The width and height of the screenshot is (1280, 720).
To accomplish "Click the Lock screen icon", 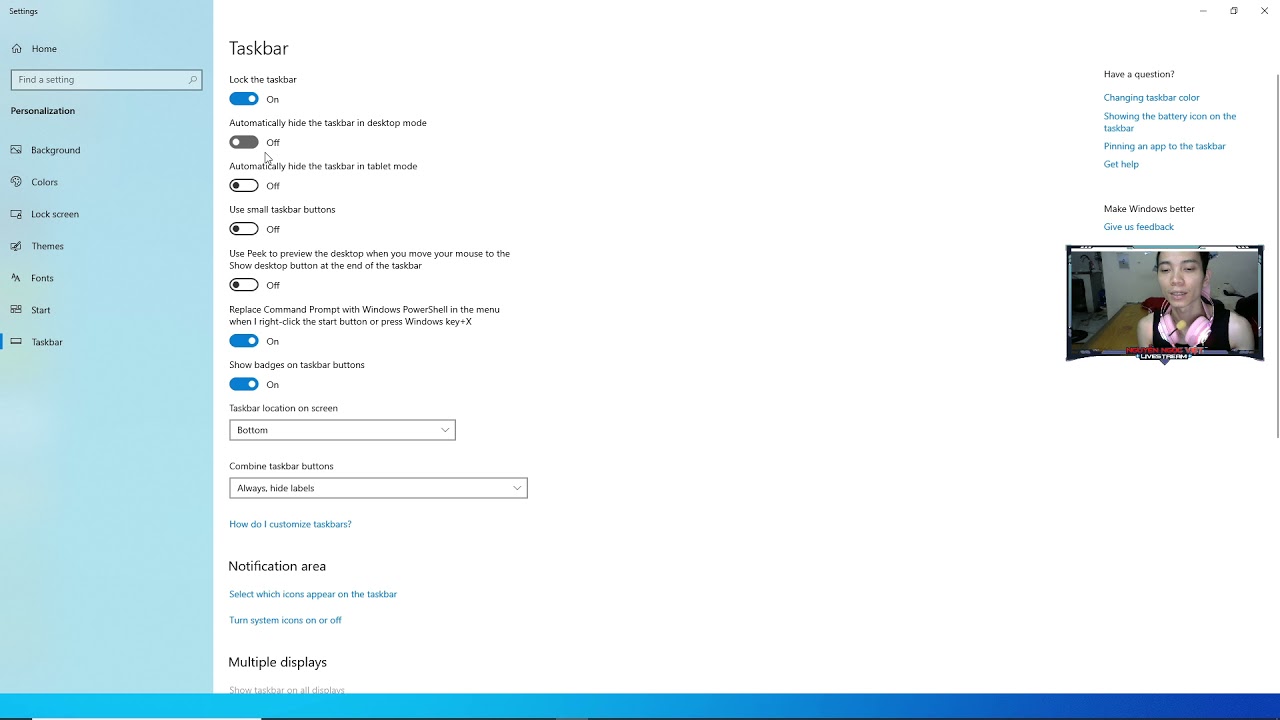I will coord(17,214).
